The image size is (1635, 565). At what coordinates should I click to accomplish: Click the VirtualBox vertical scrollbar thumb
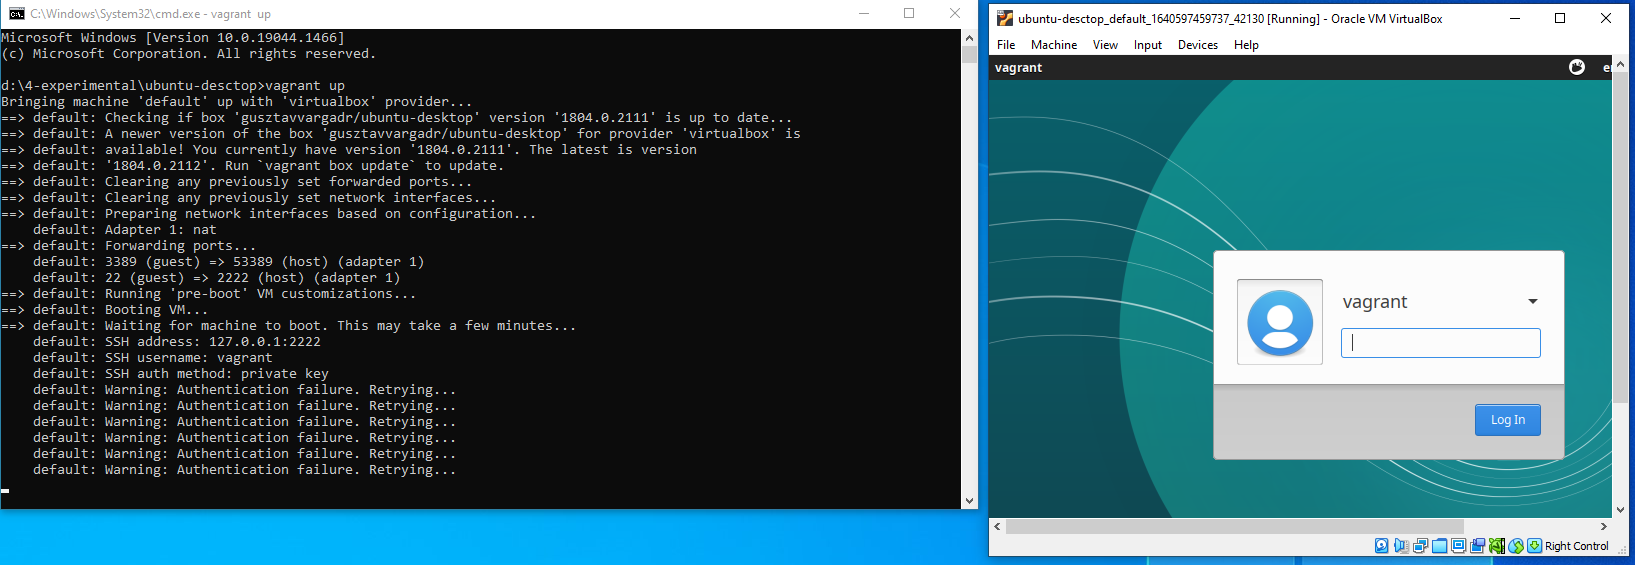1621,237
